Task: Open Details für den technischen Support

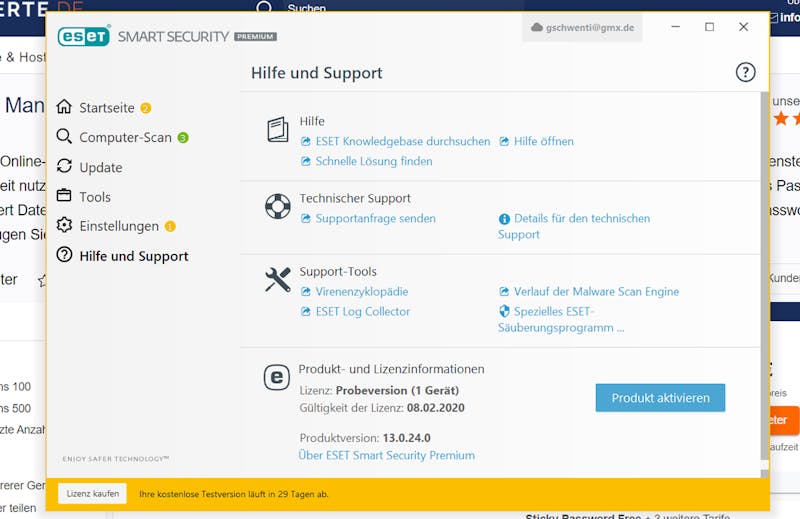Action: pos(574,227)
